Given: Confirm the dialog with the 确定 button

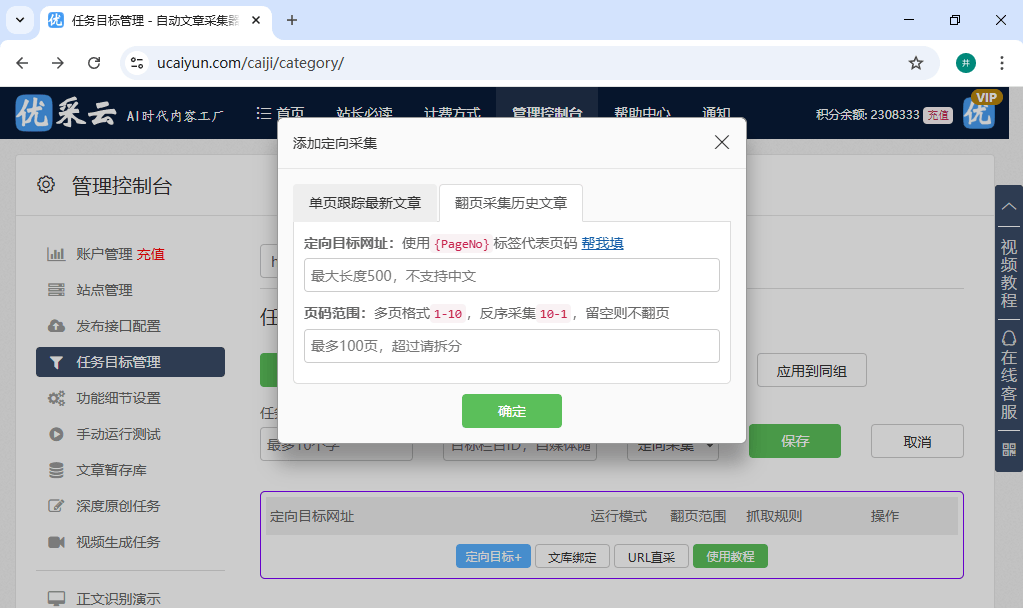Looking at the screenshot, I should [512, 410].
